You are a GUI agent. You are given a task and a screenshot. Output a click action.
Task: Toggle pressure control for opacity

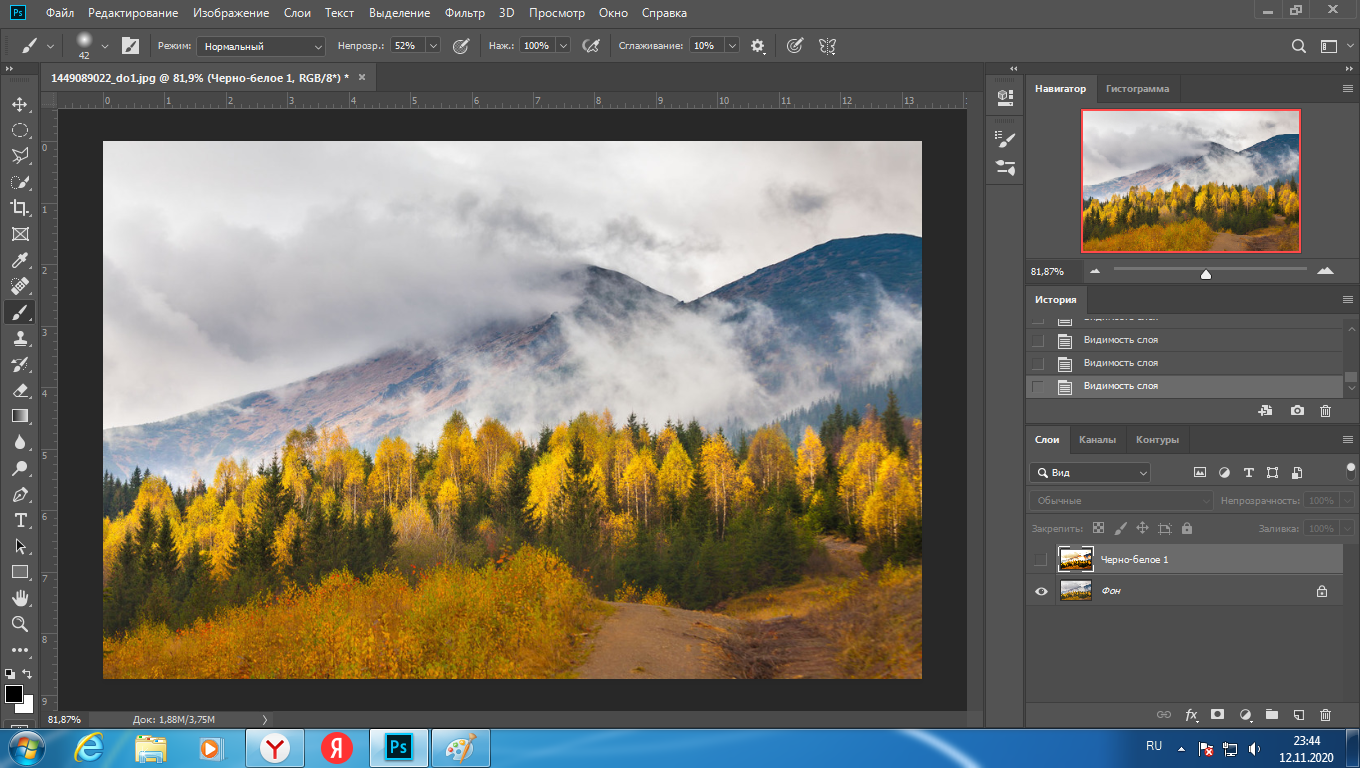tap(461, 46)
